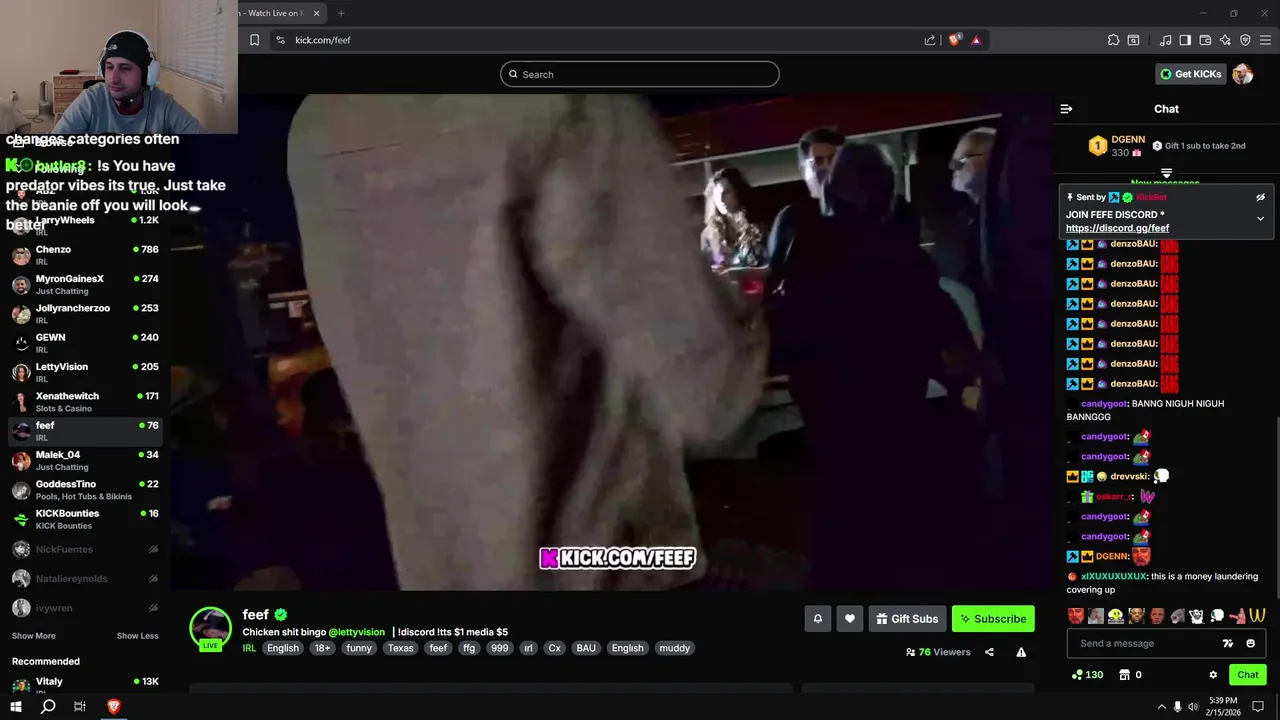This screenshot has height=720, width=1280.
Task: Collapse the chat panel arrow icon
Action: (x=1066, y=109)
